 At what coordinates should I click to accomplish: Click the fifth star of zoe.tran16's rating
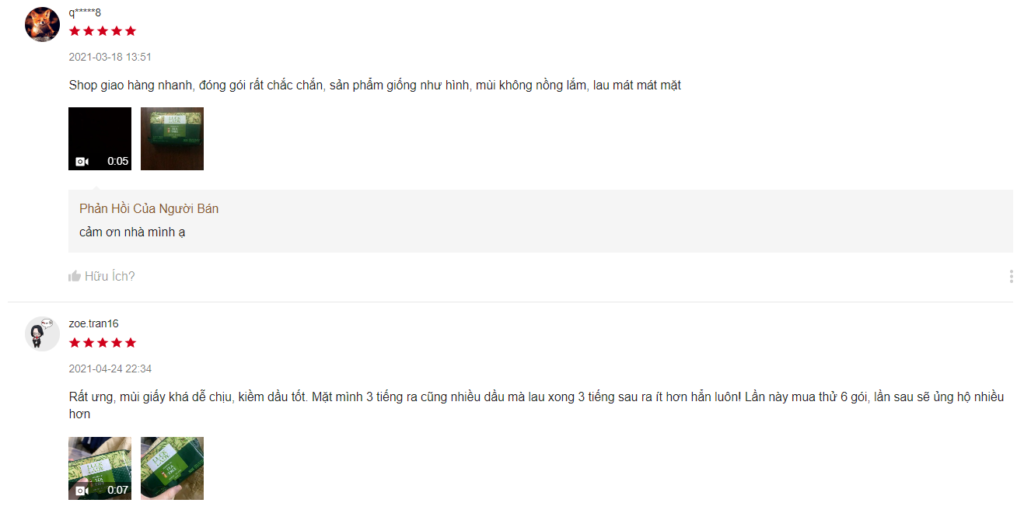[131, 343]
